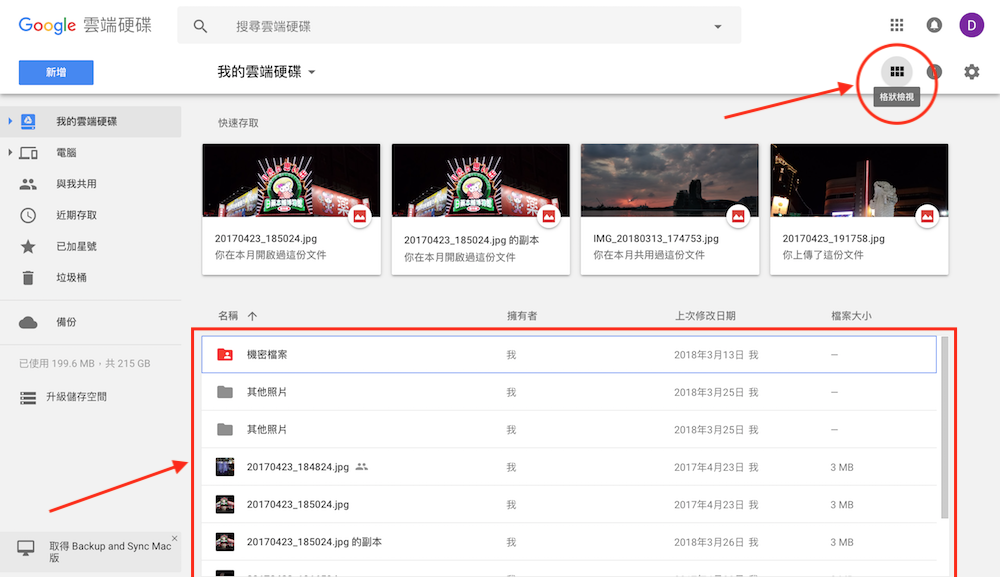The image size is (1000, 577).
Task: Open the search options dropdown arrow
Action: click(718, 25)
